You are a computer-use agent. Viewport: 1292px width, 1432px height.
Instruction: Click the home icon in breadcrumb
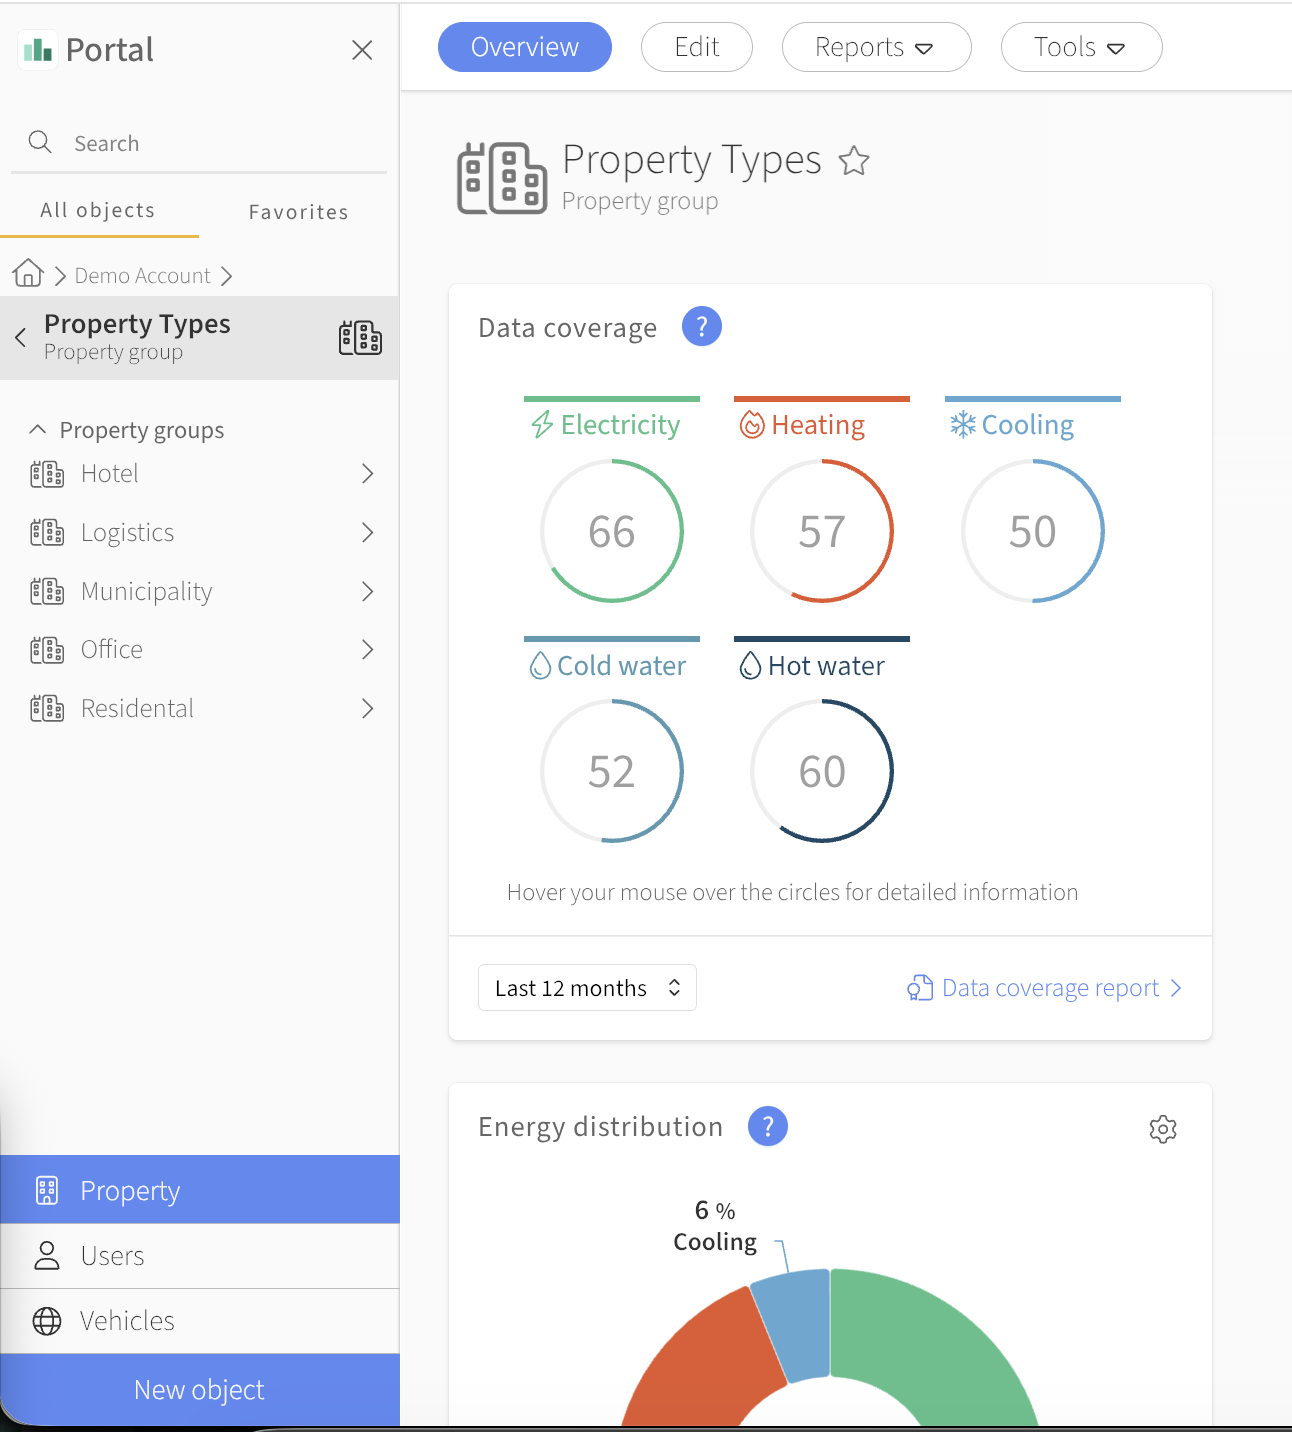[x=28, y=272]
